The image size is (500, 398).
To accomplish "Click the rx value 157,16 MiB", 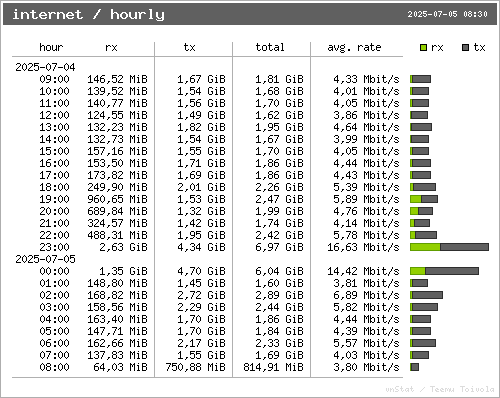I will coord(117,151).
